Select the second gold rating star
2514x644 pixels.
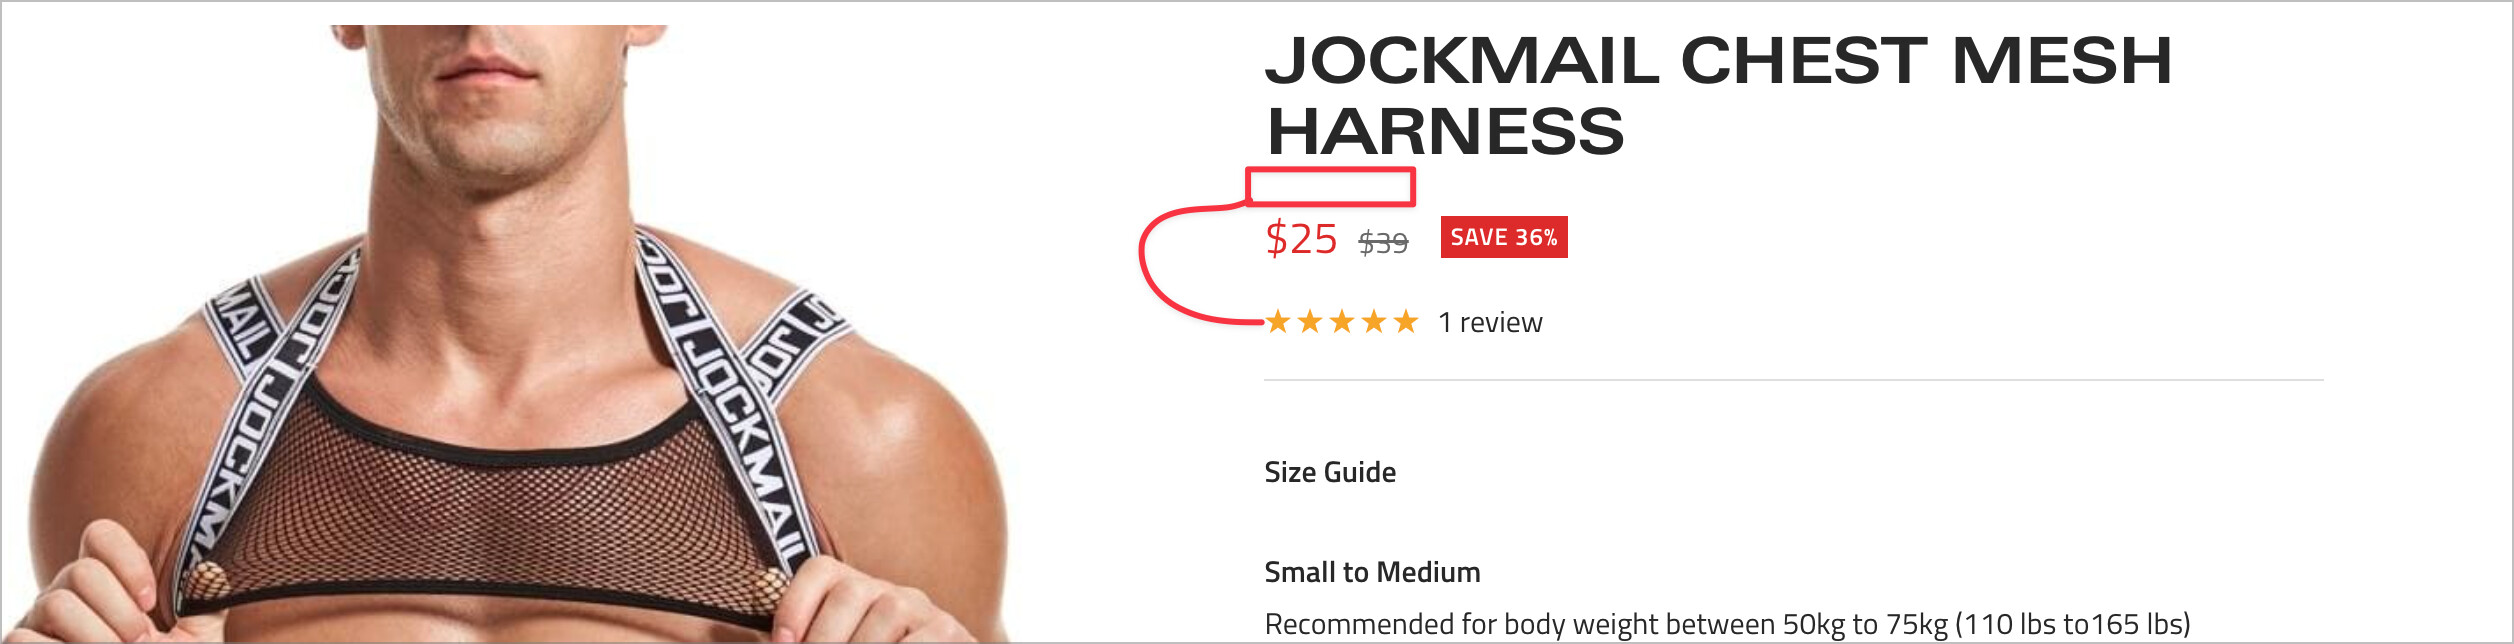pyautogui.click(x=1310, y=322)
